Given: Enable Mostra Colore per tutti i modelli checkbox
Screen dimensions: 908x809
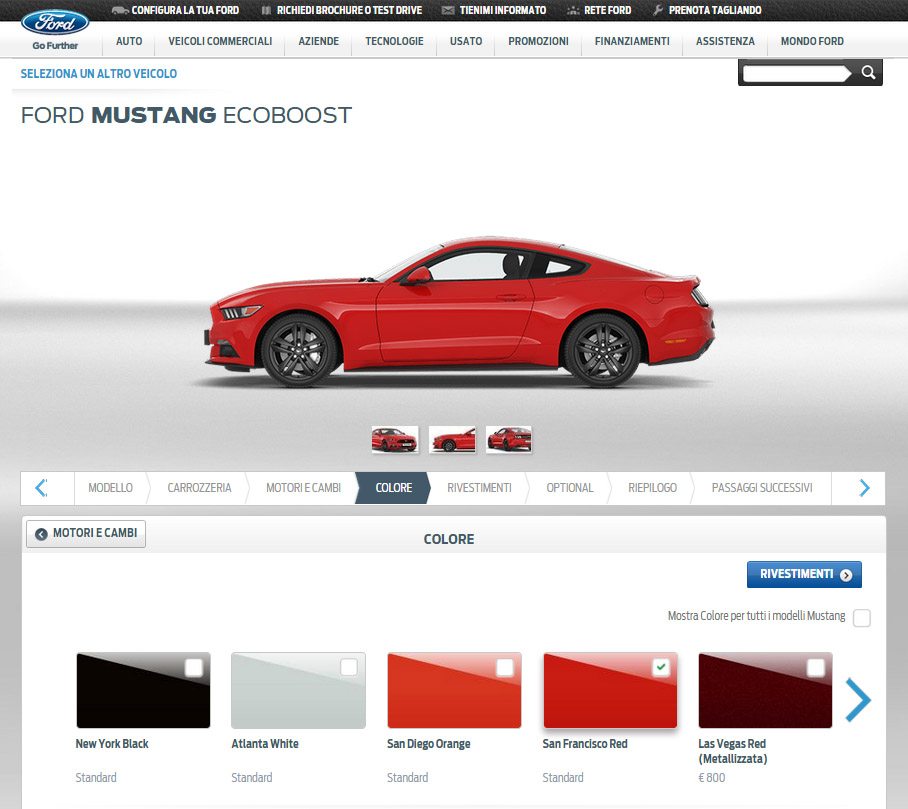Looking at the screenshot, I should tap(862, 617).
